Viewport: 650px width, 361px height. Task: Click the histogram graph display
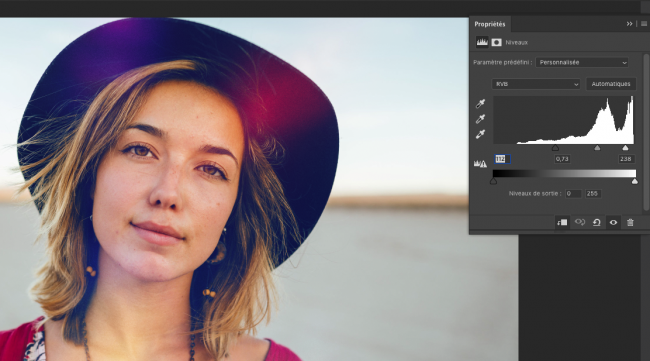[x=564, y=120]
